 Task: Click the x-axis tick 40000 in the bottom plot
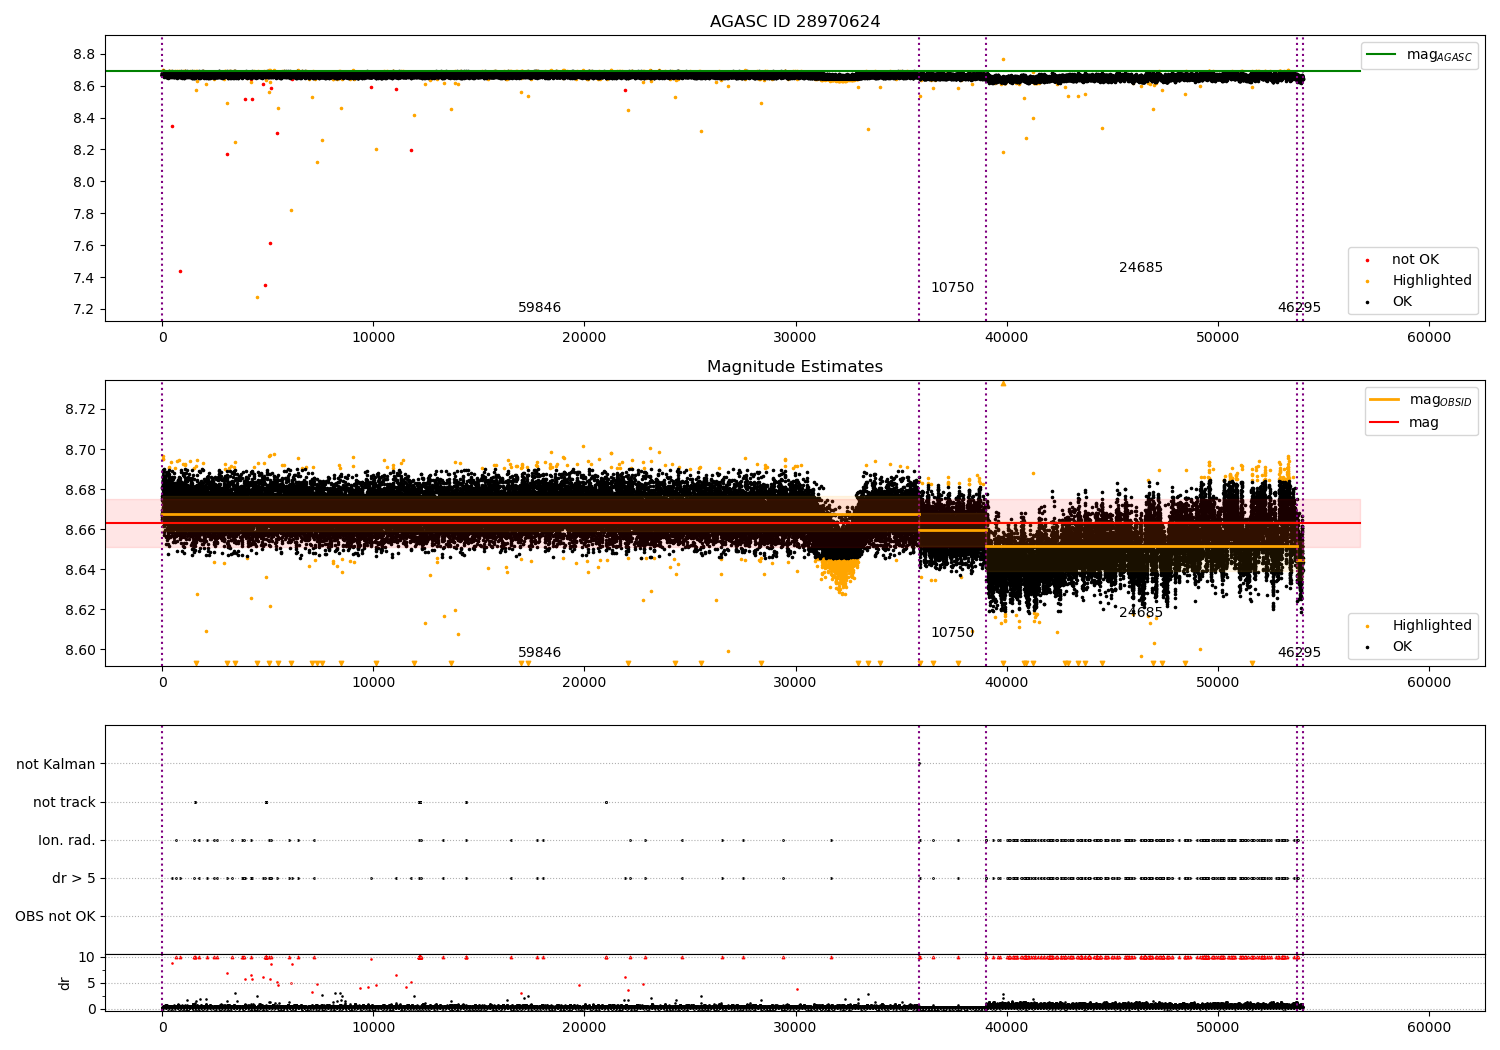pos(1007,1028)
